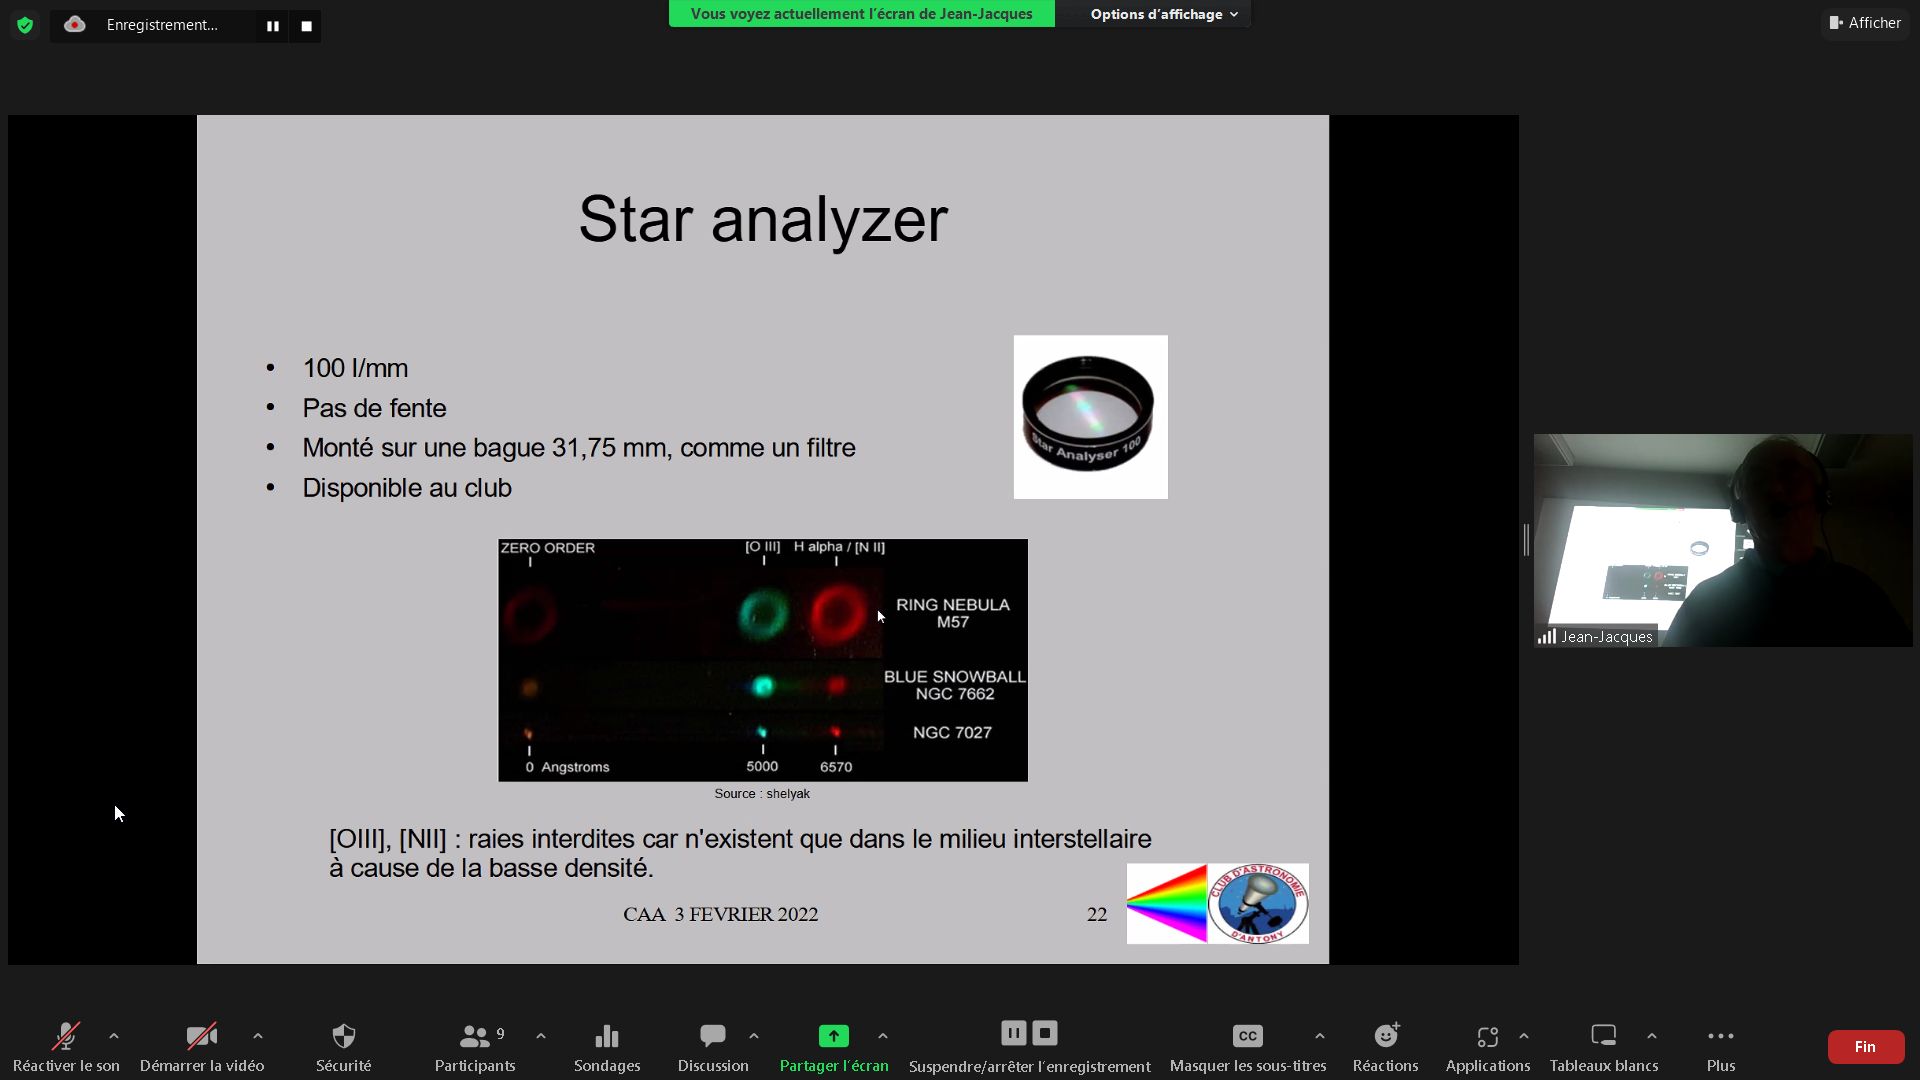Expand subtitle options arrow beside CC
The height and width of the screenshot is (1080, 1920).
pyautogui.click(x=1320, y=1036)
